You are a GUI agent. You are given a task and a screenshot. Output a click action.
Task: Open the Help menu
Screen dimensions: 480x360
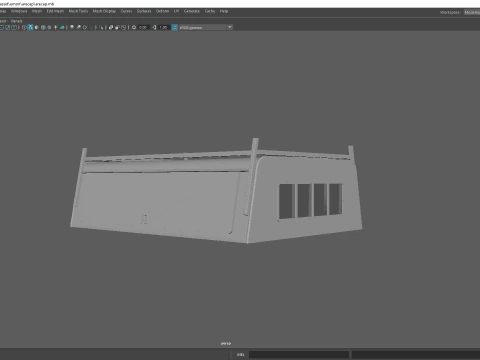click(224, 11)
